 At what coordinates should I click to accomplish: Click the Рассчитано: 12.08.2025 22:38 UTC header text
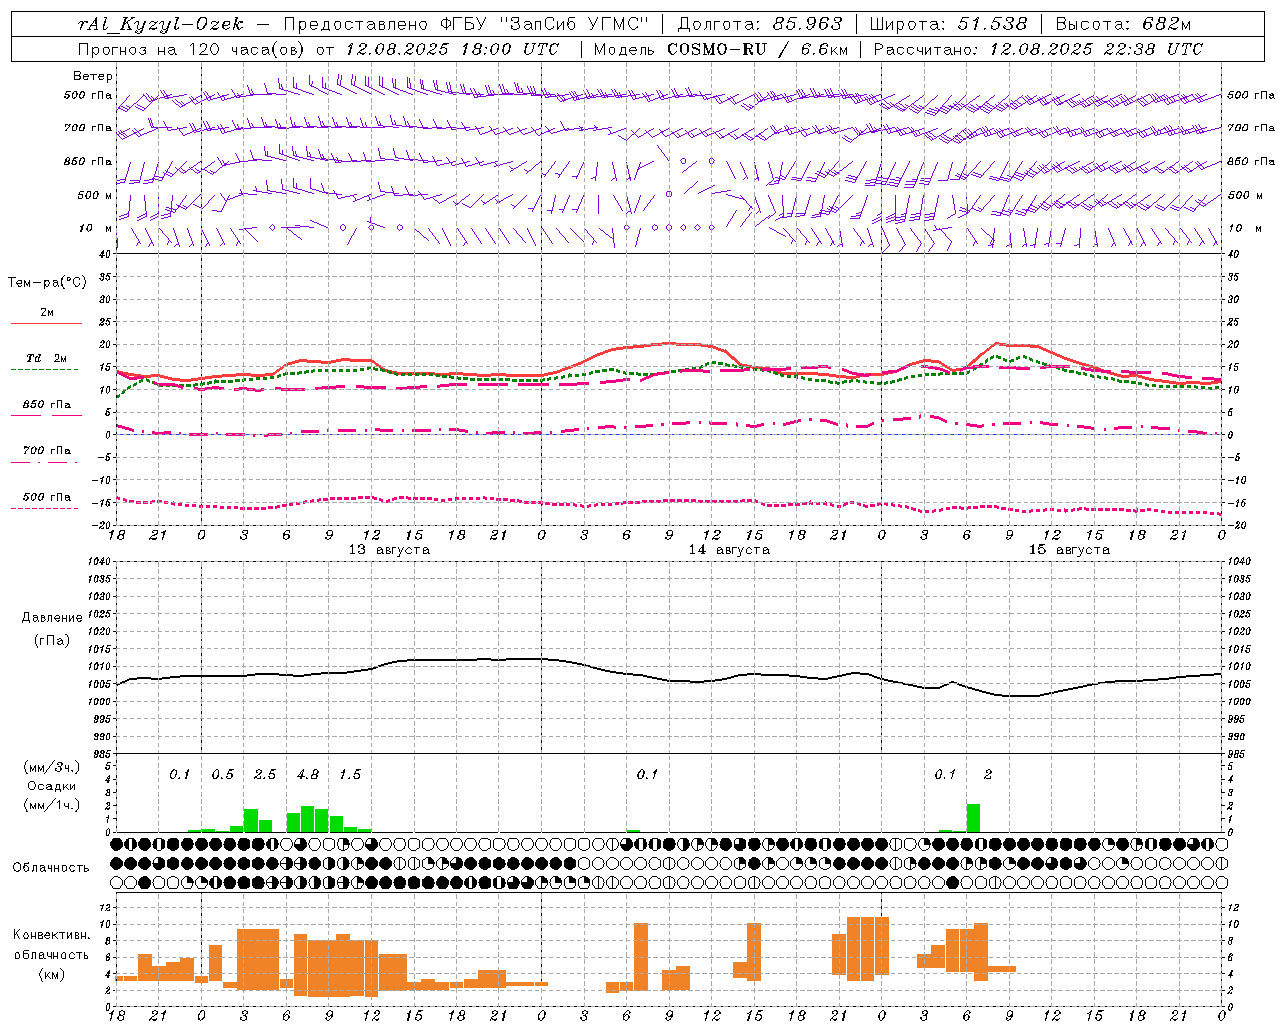(x=1038, y=49)
